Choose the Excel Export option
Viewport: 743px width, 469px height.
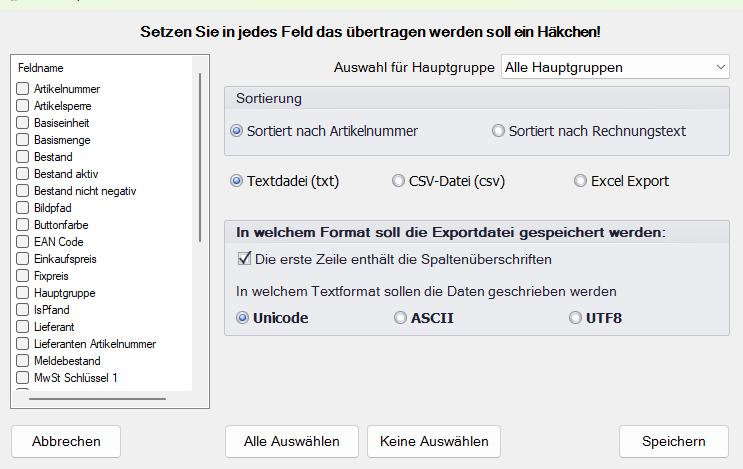580,181
